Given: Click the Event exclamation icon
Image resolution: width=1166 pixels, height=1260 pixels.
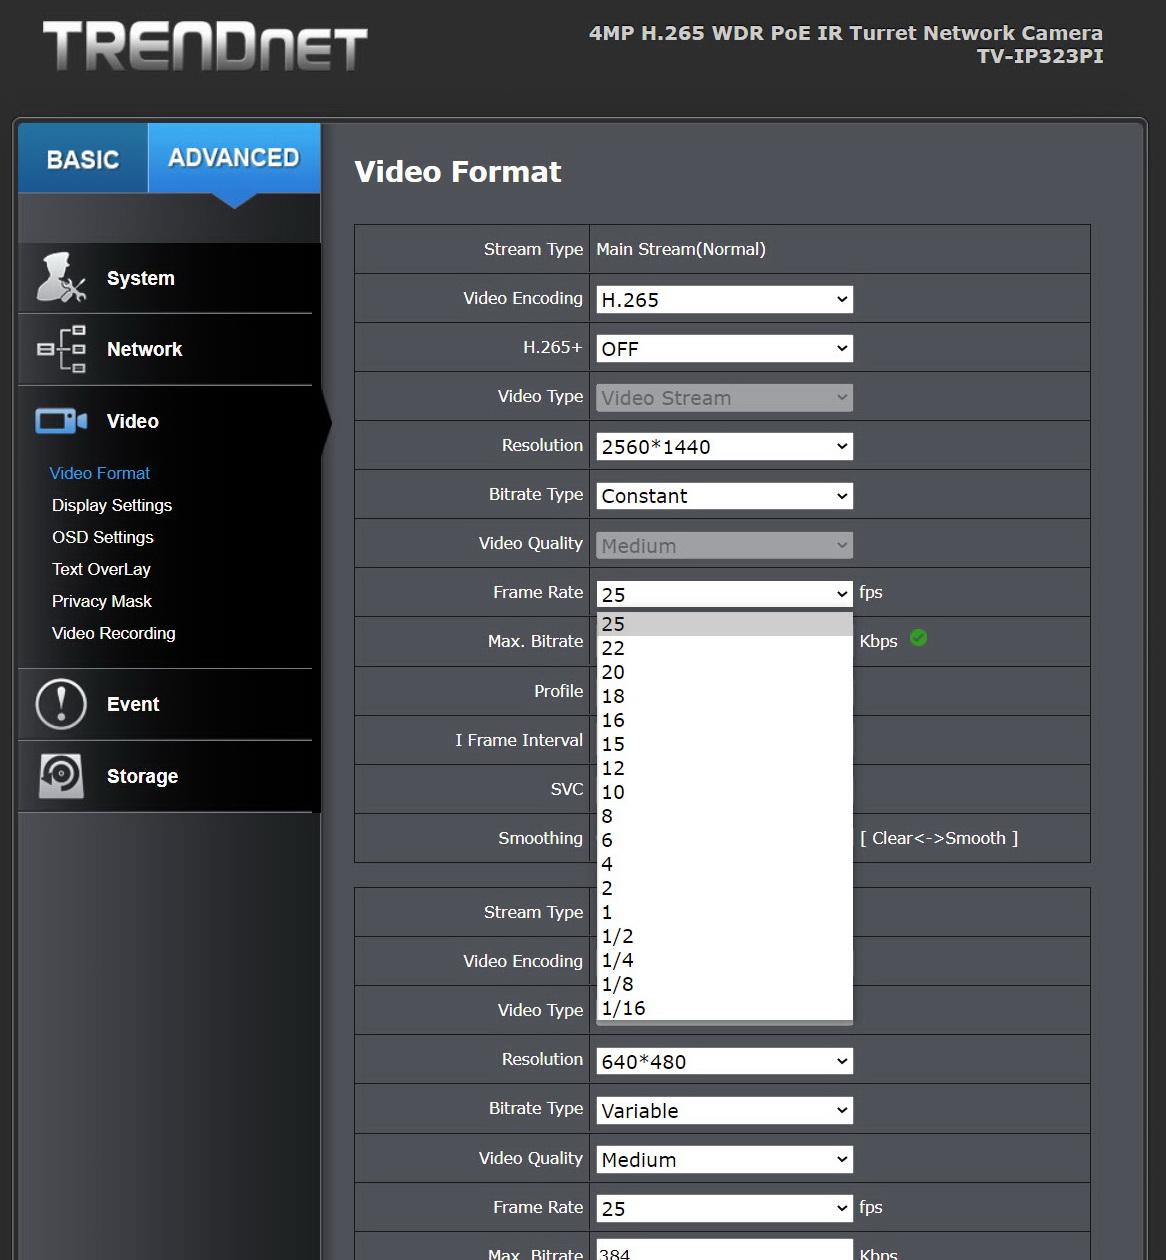Looking at the screenshot, I should [x=61, y=704].
